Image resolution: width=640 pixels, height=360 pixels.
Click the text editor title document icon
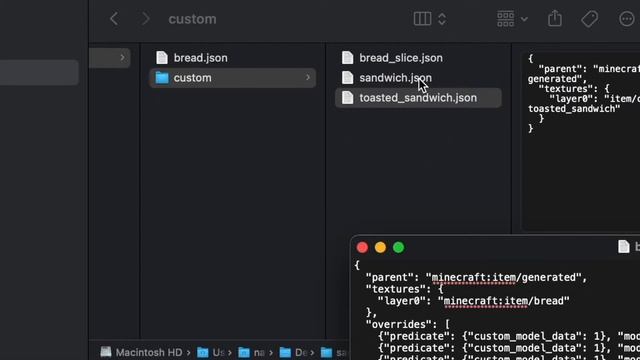coord(624,247)
